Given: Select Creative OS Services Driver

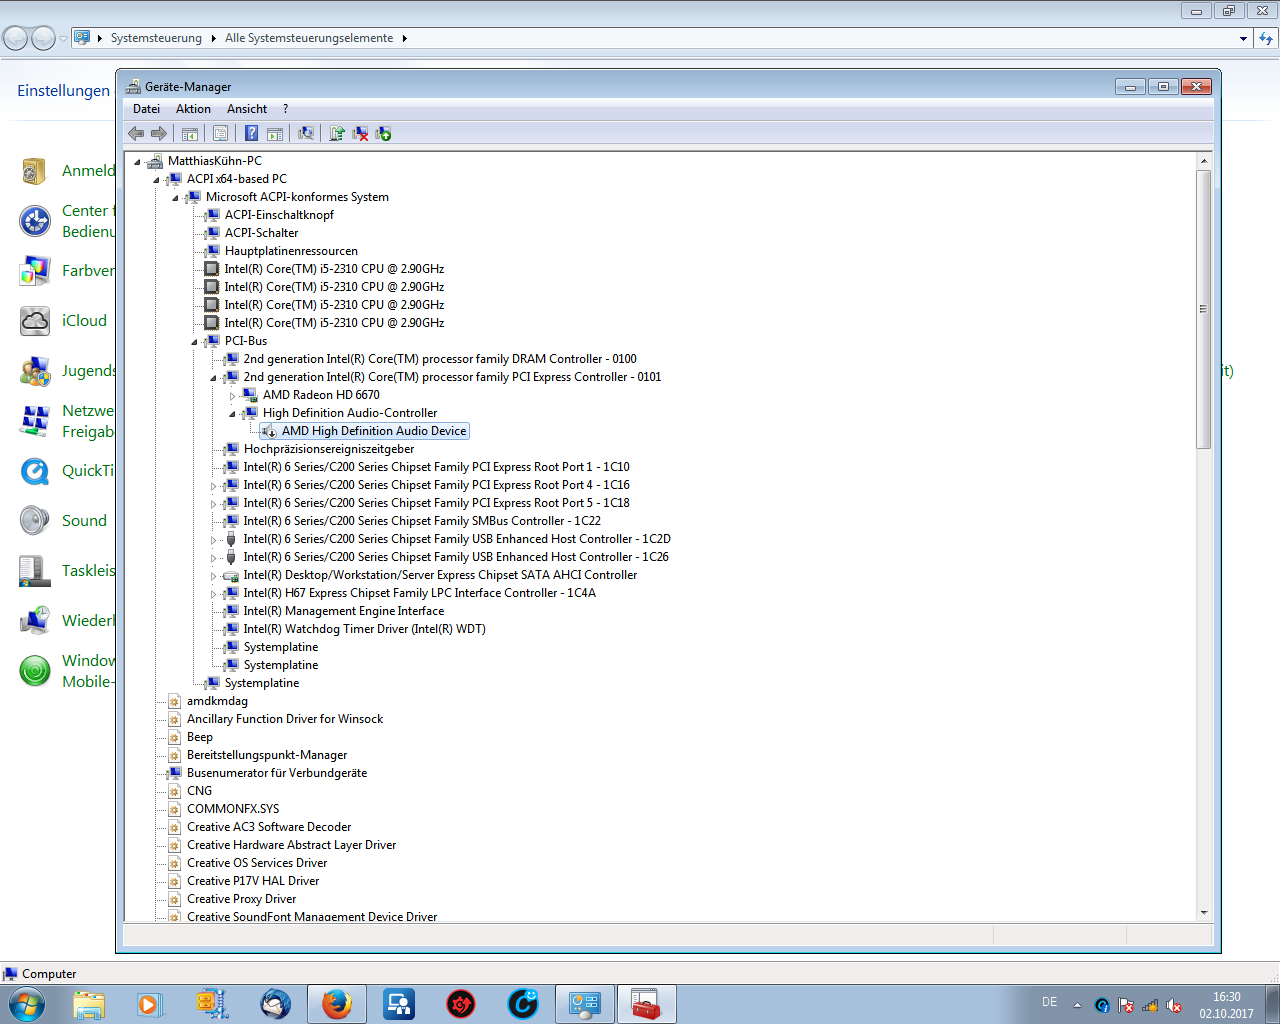Looking at the screenshot, I should (x=257, y=863).
